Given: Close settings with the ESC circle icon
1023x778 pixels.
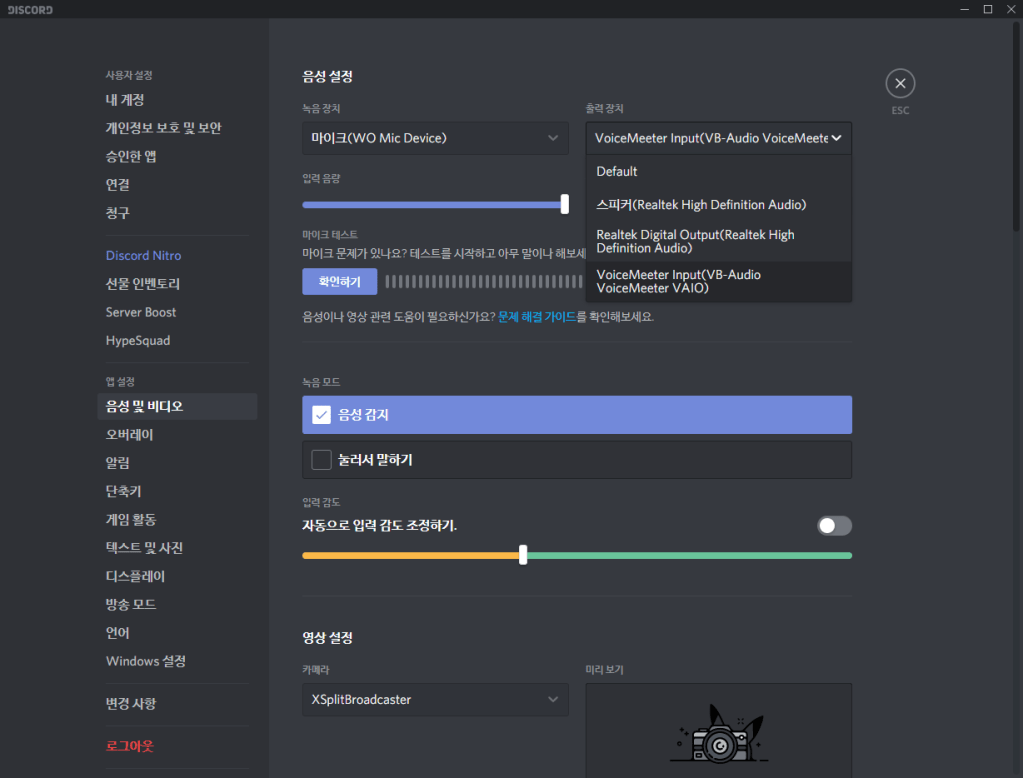Looking at the screenshot, I should (900, 84).
